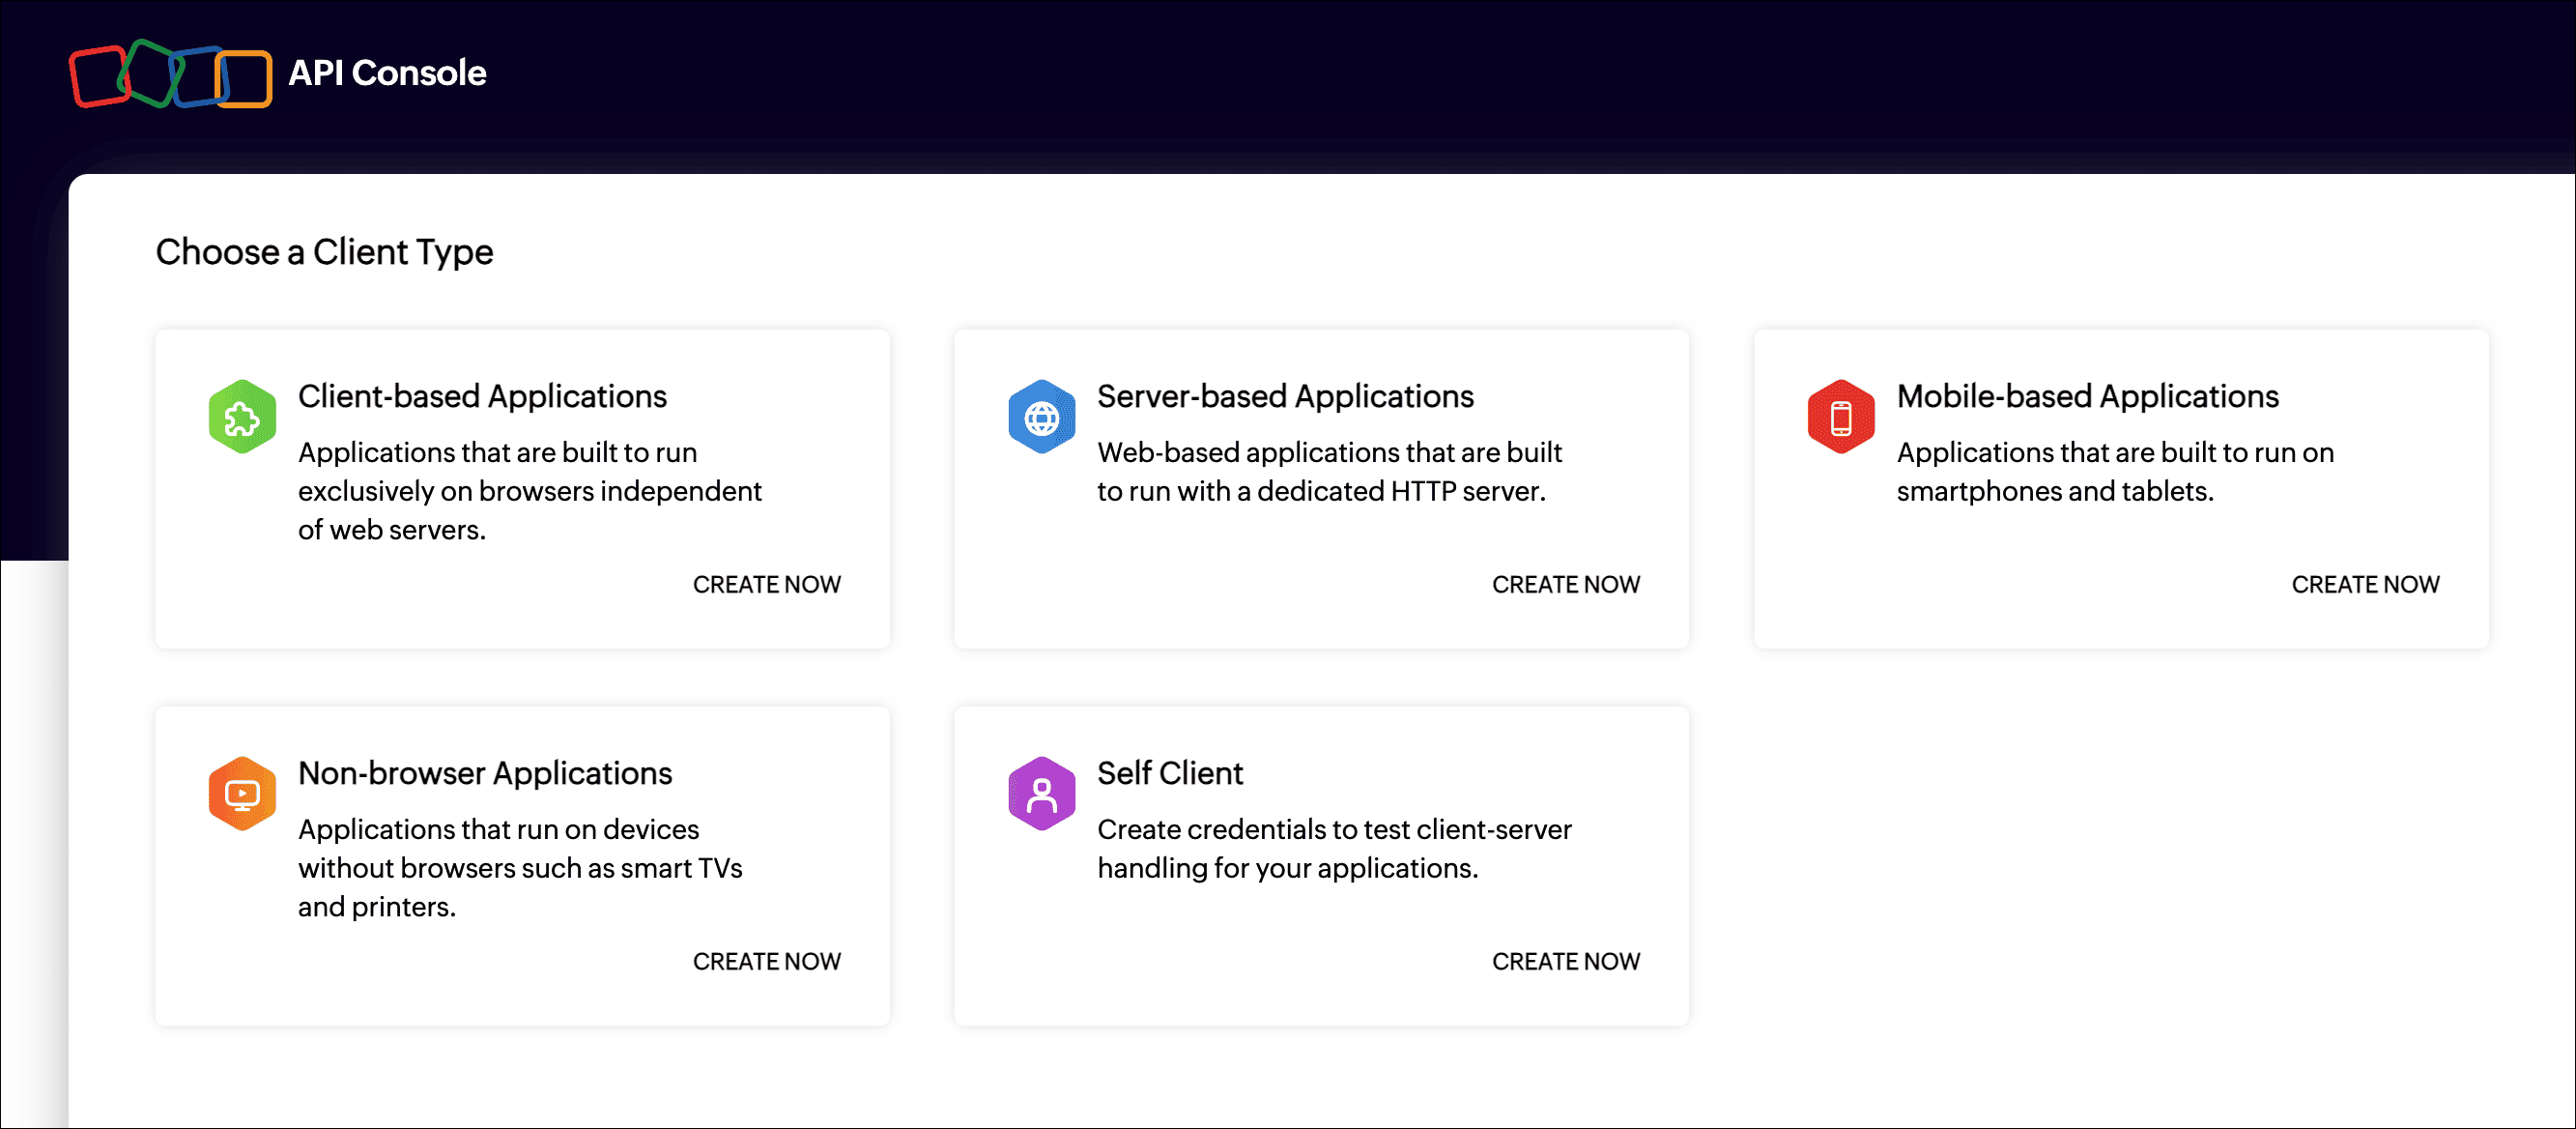The height and width of the screenshot is (1129, 2576).
Task: Click the blue globe icon for Server-based Applications
Action: (1041, 416)
